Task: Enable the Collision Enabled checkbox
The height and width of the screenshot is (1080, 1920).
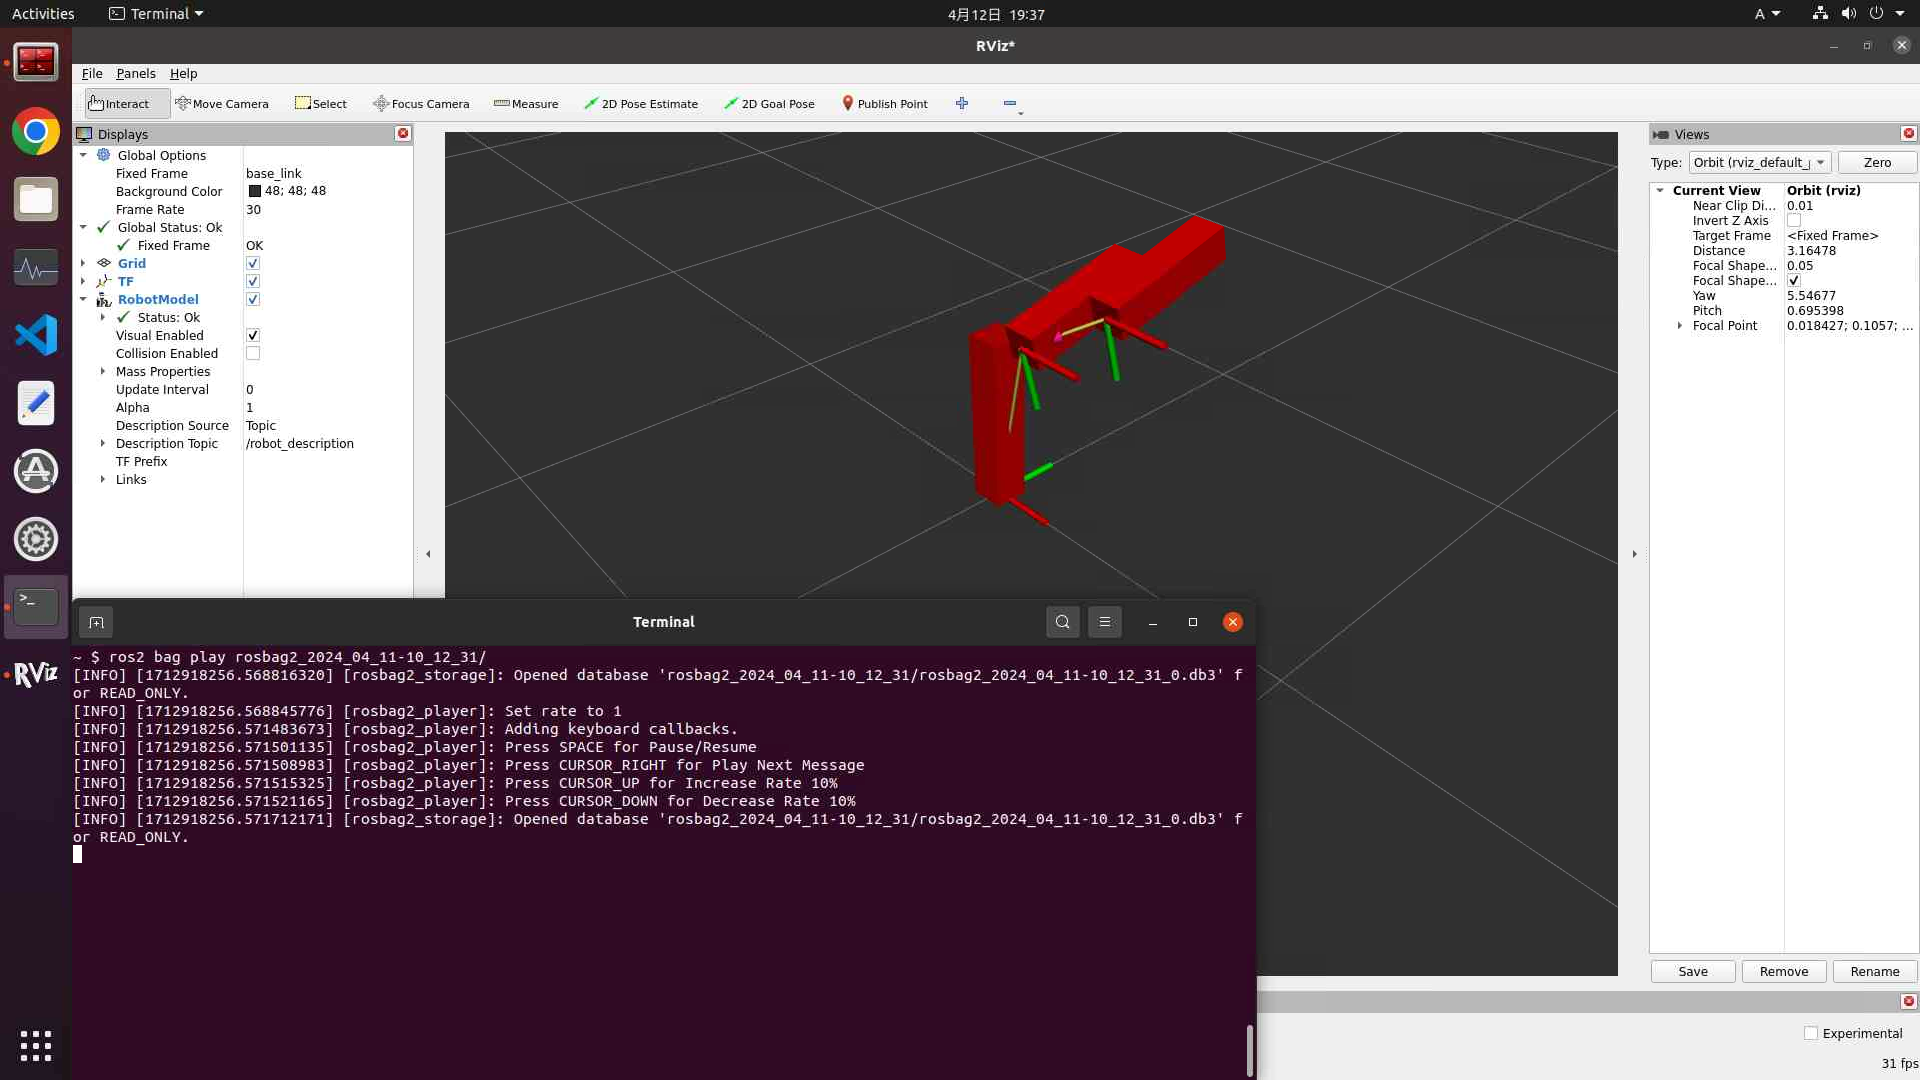Action: pos(253,354)
